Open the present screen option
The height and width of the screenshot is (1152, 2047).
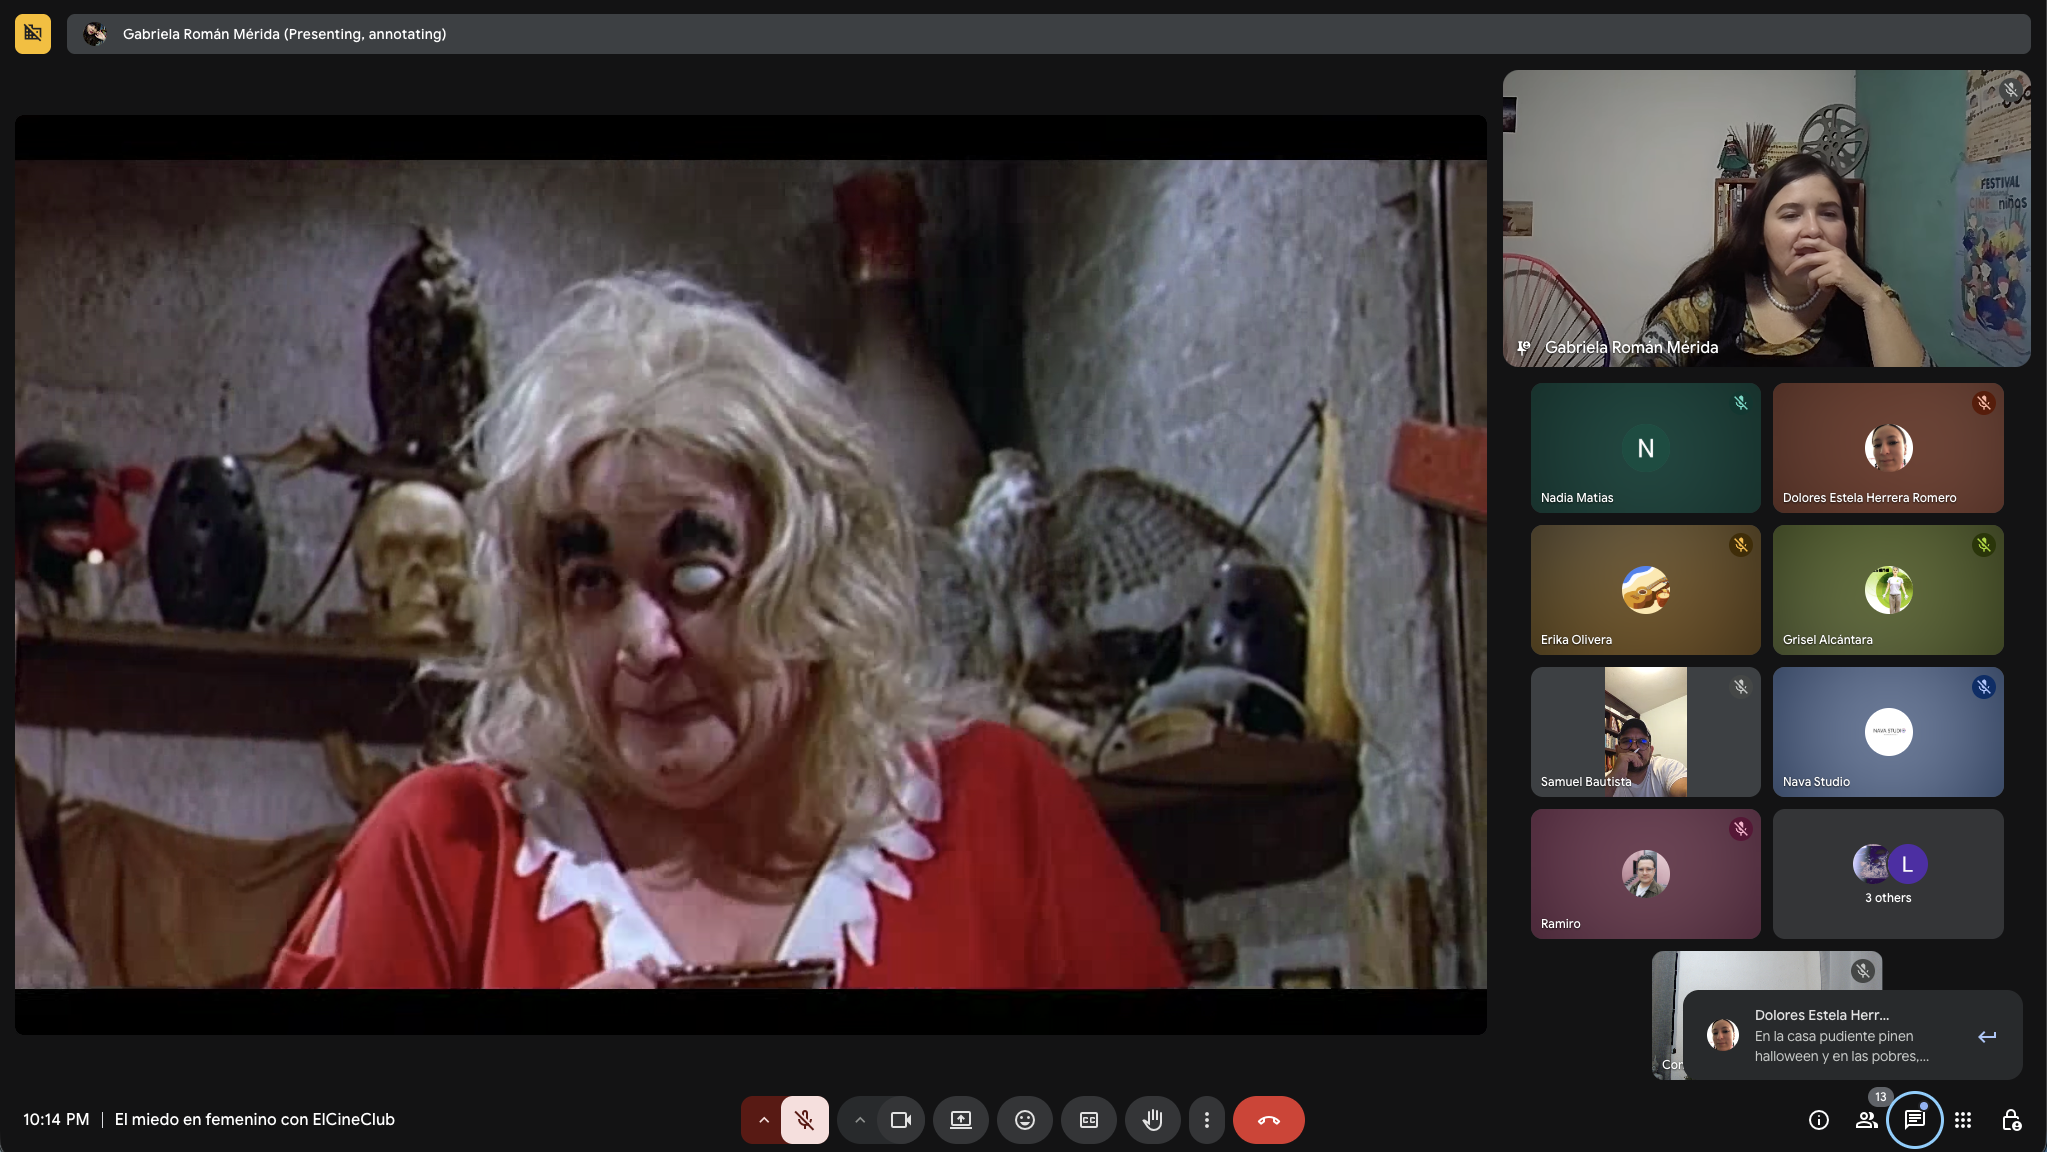coord(960,1120)
